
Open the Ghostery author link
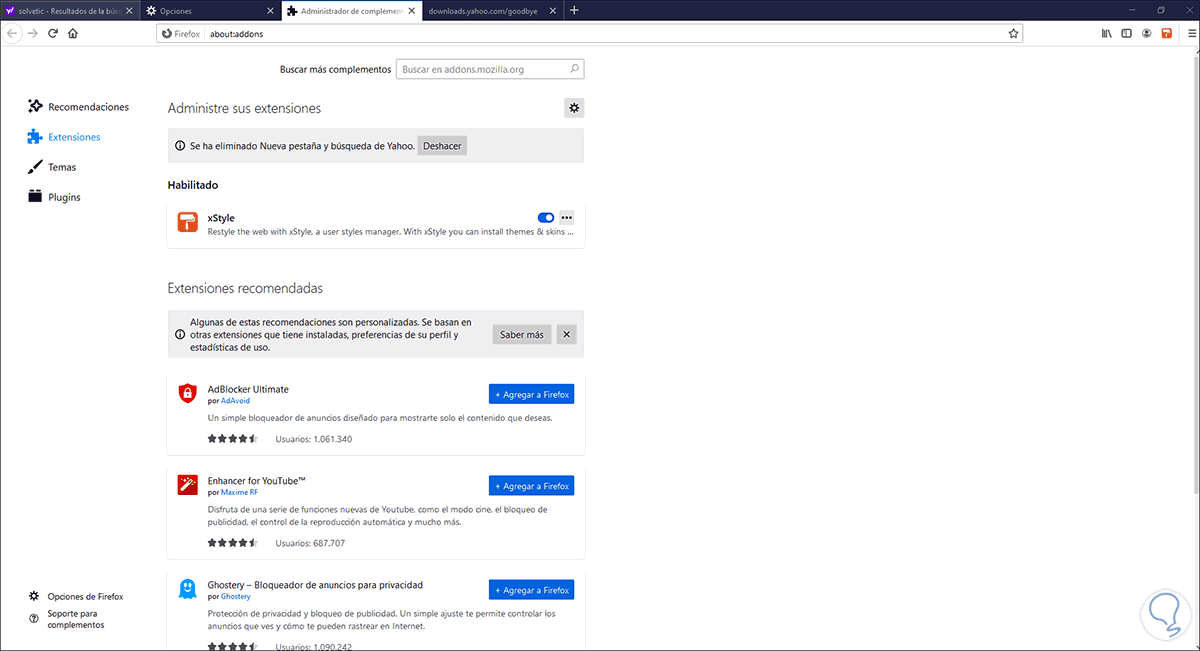click(x=236, y=597)
